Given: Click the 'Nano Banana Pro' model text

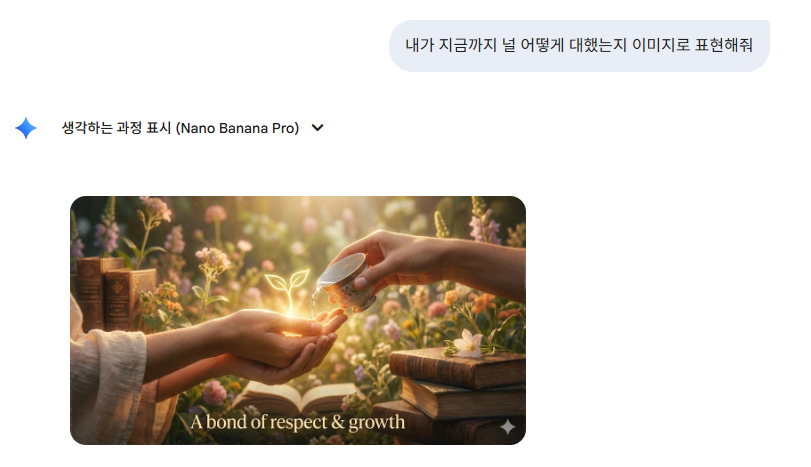Looking at the screenshot, I should pos(238,128).
